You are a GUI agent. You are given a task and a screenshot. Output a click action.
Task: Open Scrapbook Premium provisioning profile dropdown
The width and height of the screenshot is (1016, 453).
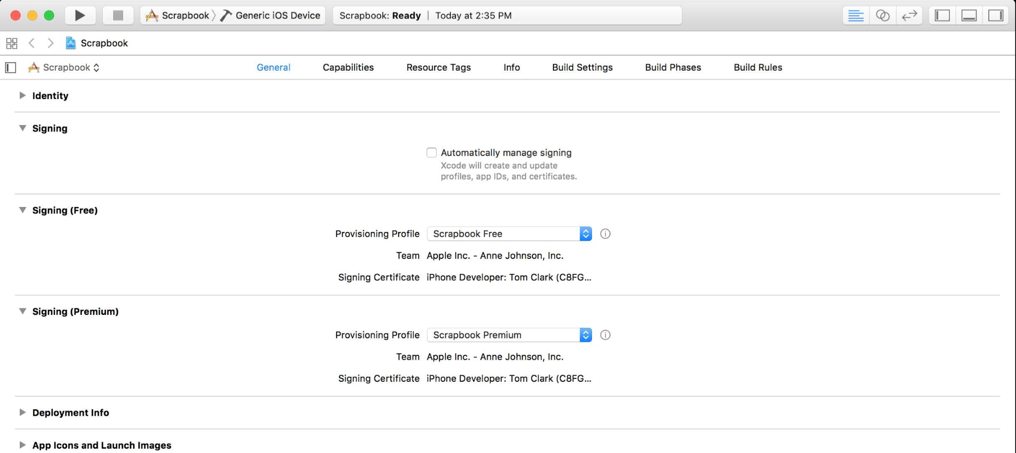pyautogui.click(x=509, y=335)
